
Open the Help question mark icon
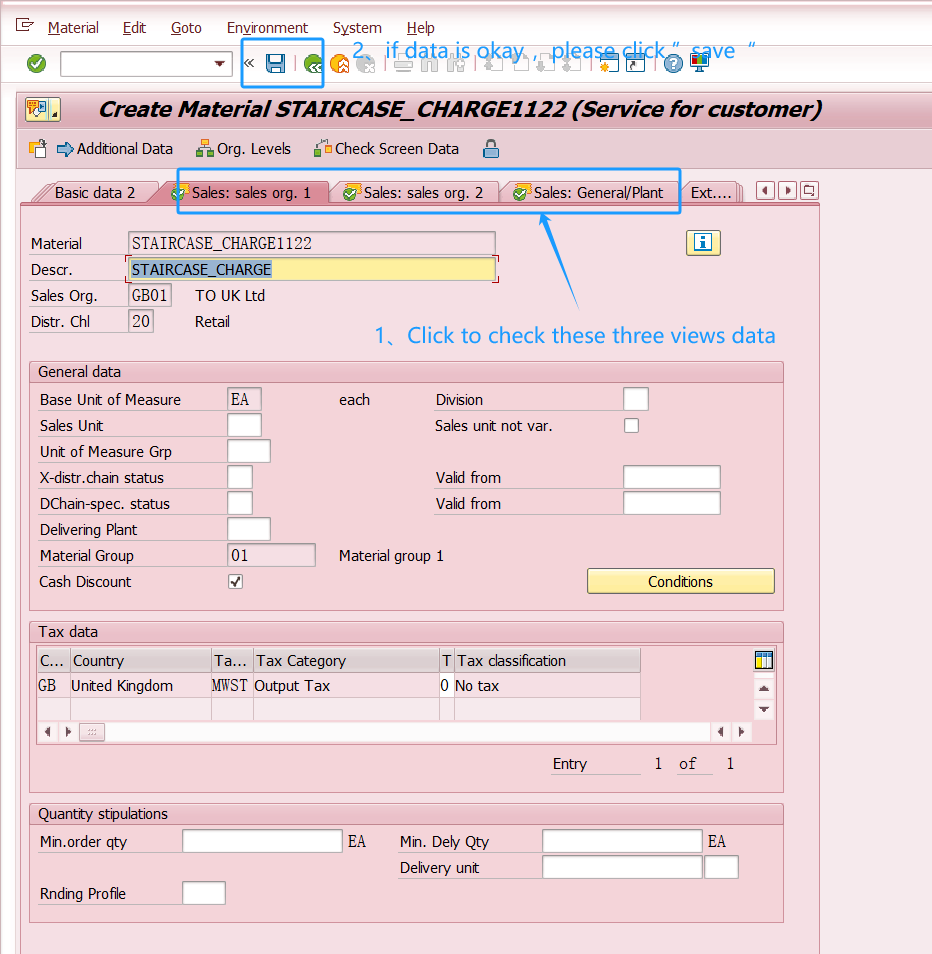673,64
